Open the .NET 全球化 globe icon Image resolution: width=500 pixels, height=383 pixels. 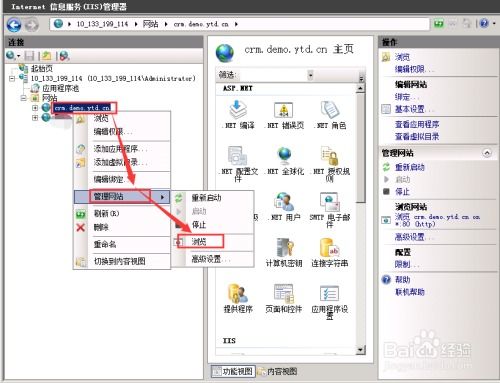284,156
